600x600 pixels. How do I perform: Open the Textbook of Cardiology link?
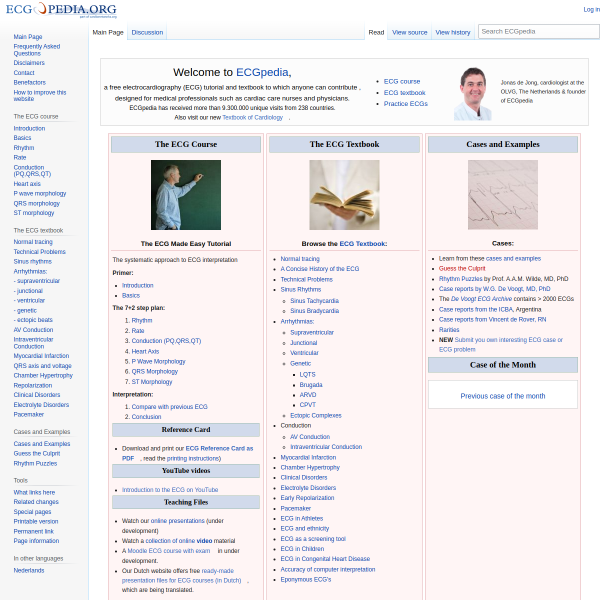click(x=253, y=117)
